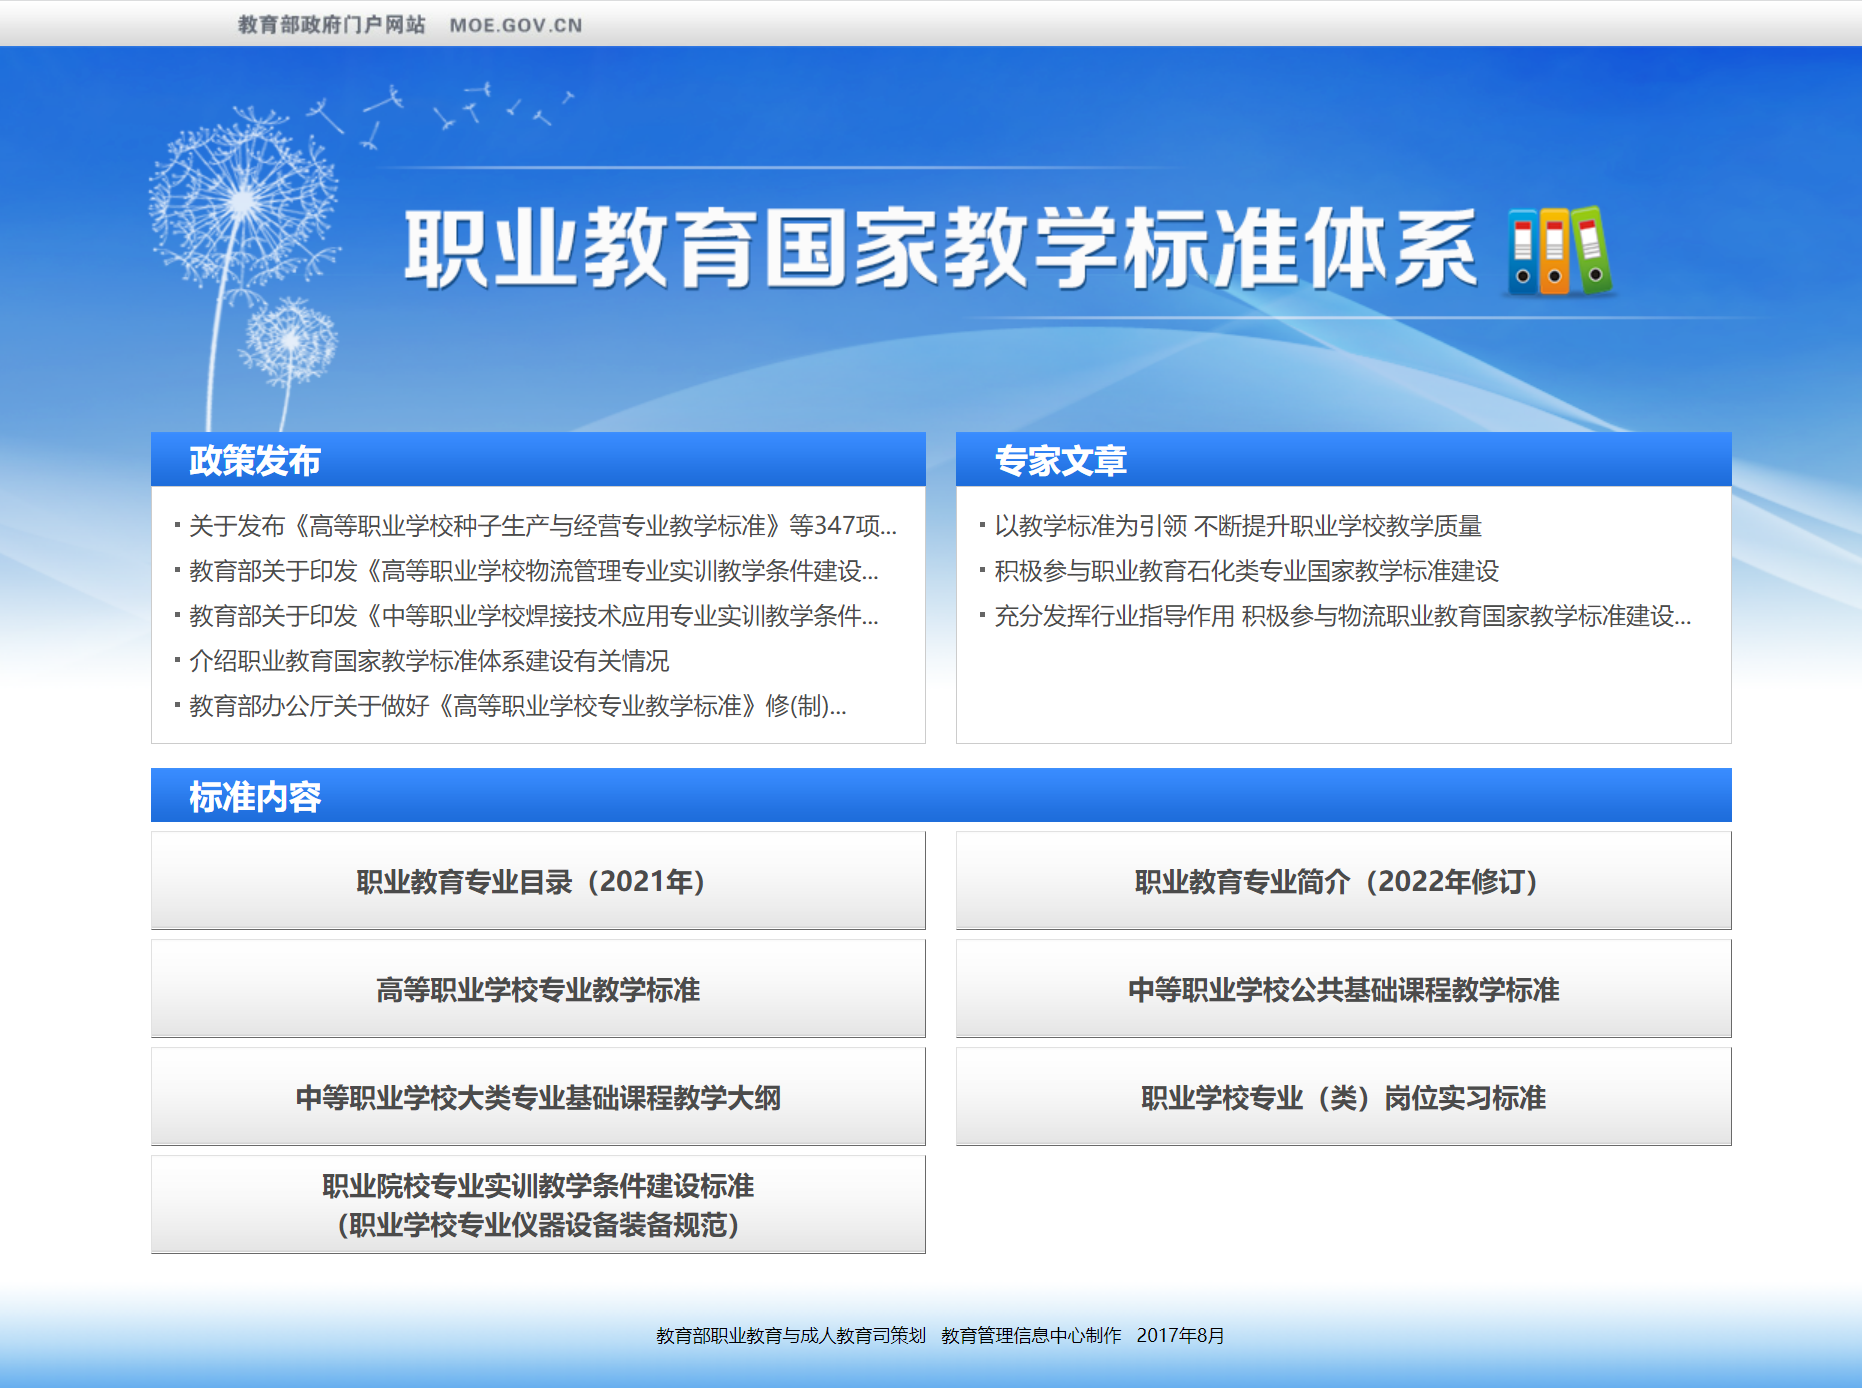1862x1388 pixels.
Task: Open notice about 焊接技术应用专业实训教学条件
Action: tap(533, 616)
